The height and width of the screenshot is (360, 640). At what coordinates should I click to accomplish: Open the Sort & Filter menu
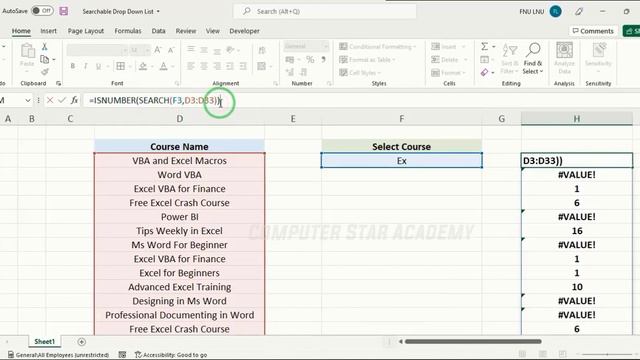click(510, 59)
